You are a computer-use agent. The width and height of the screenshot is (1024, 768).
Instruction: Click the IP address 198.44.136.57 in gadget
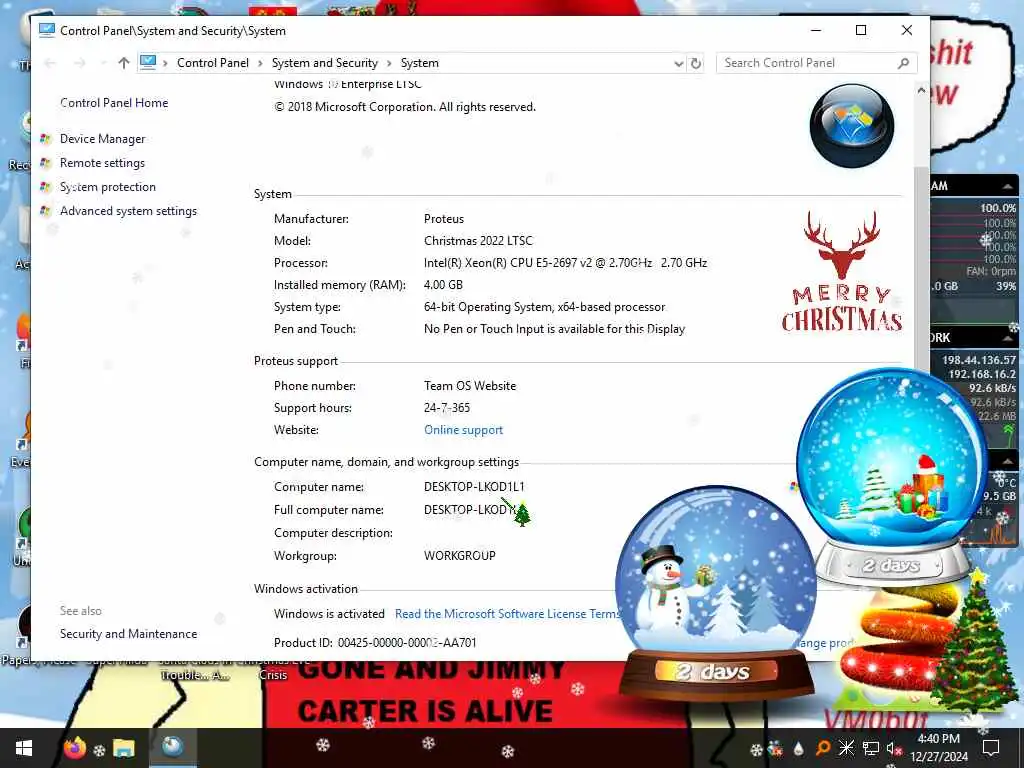click(x=978, y=360)
